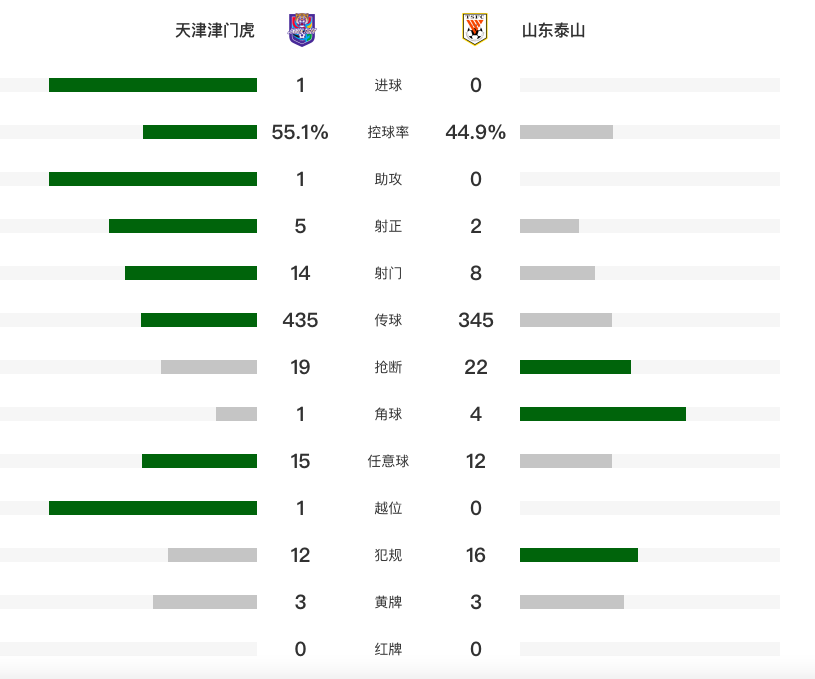Screen dimensions: 815x679
Task: Select the 任意球 free kick label
Action: coord(388,461)
